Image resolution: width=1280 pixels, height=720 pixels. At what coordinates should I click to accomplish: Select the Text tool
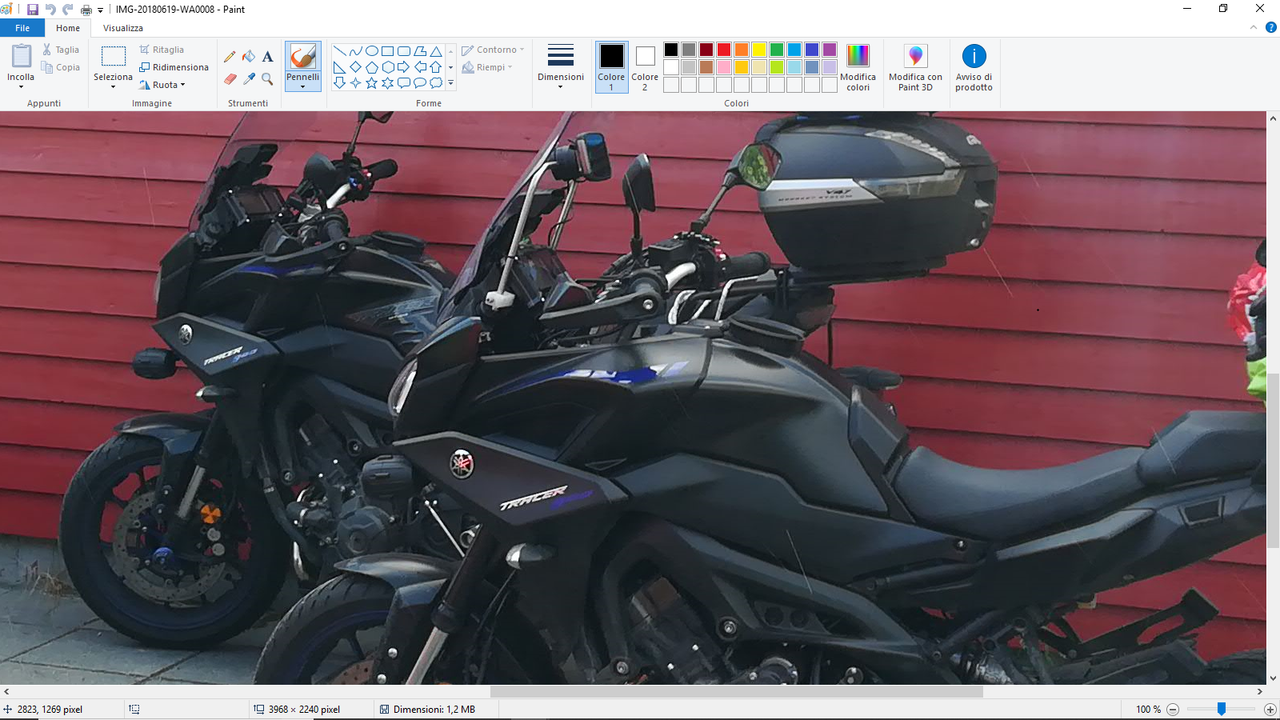[x=267, y=57]
